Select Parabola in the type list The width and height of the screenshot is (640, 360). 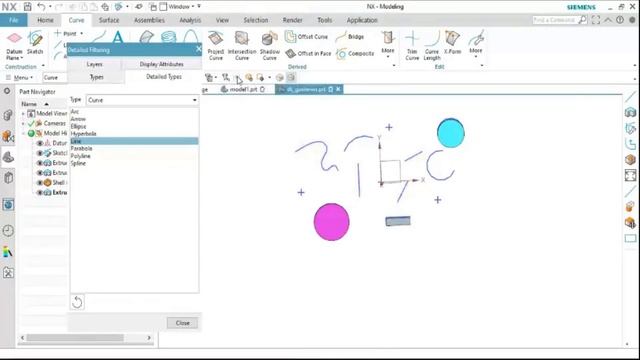[x=134, y=149]
